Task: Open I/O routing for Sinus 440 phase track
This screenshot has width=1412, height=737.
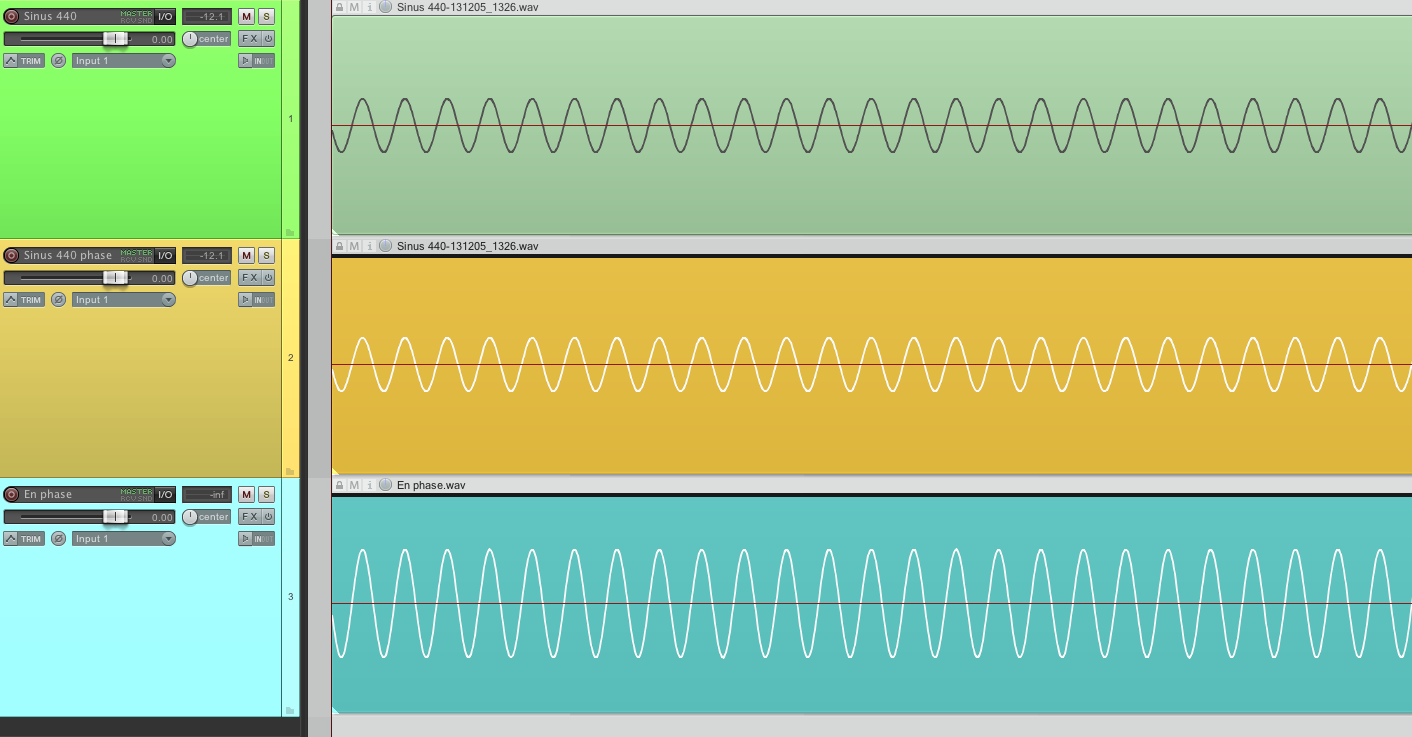Action: 165,255
